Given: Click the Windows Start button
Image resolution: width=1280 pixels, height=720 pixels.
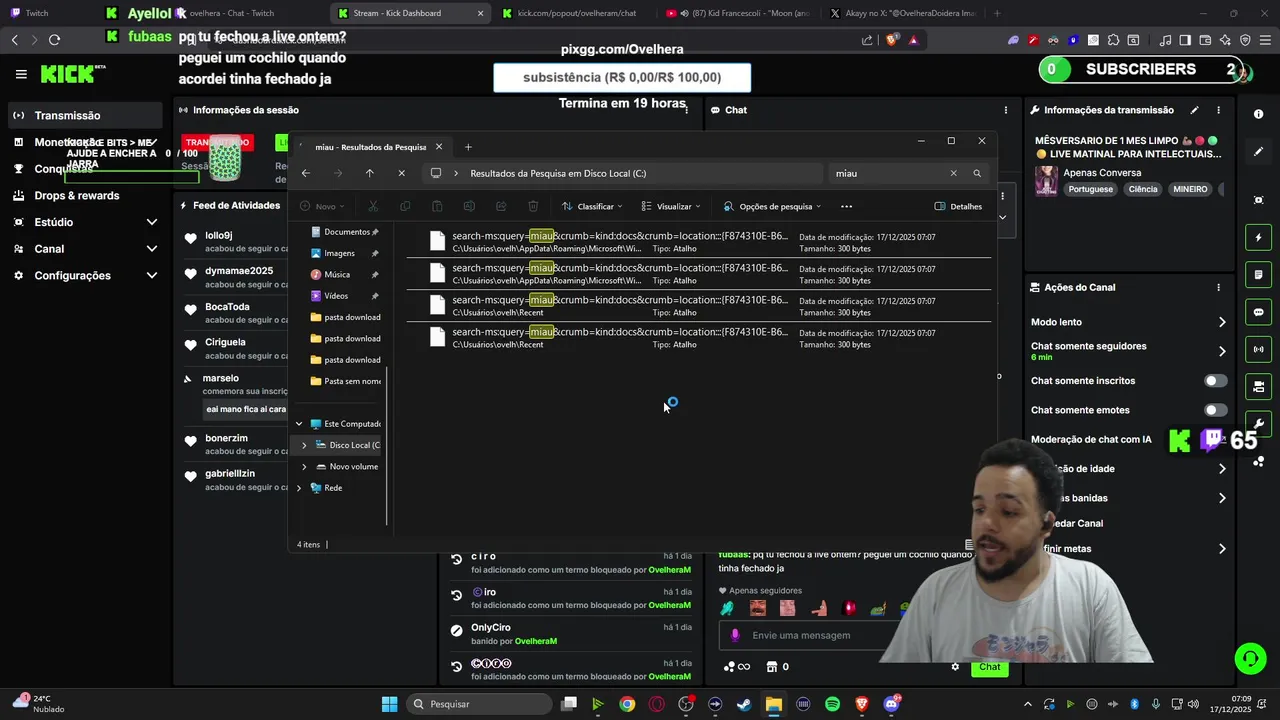Looking at the screenshot, I should (389, 704).
